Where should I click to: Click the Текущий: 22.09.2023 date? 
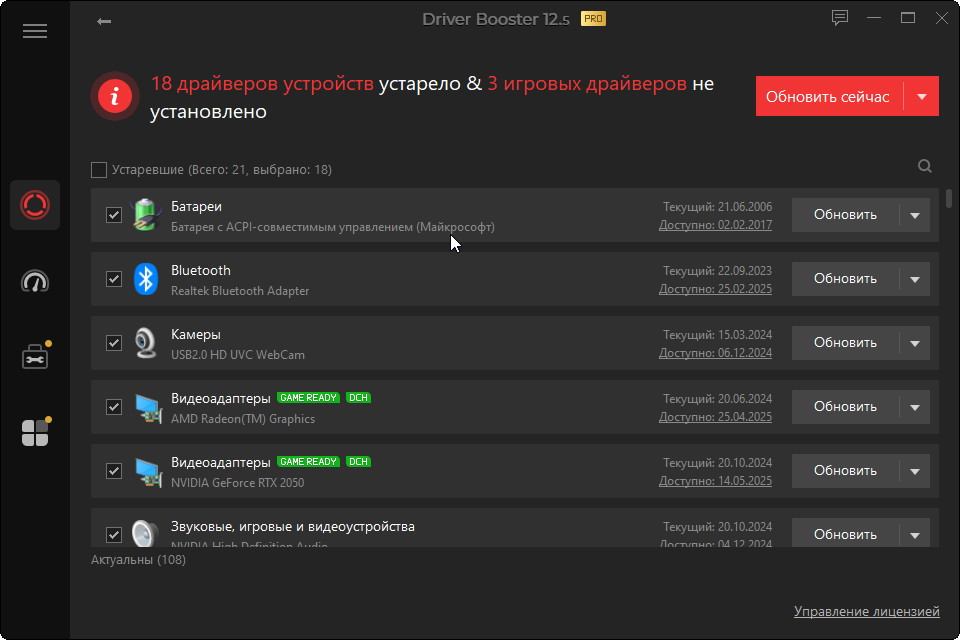718,271
